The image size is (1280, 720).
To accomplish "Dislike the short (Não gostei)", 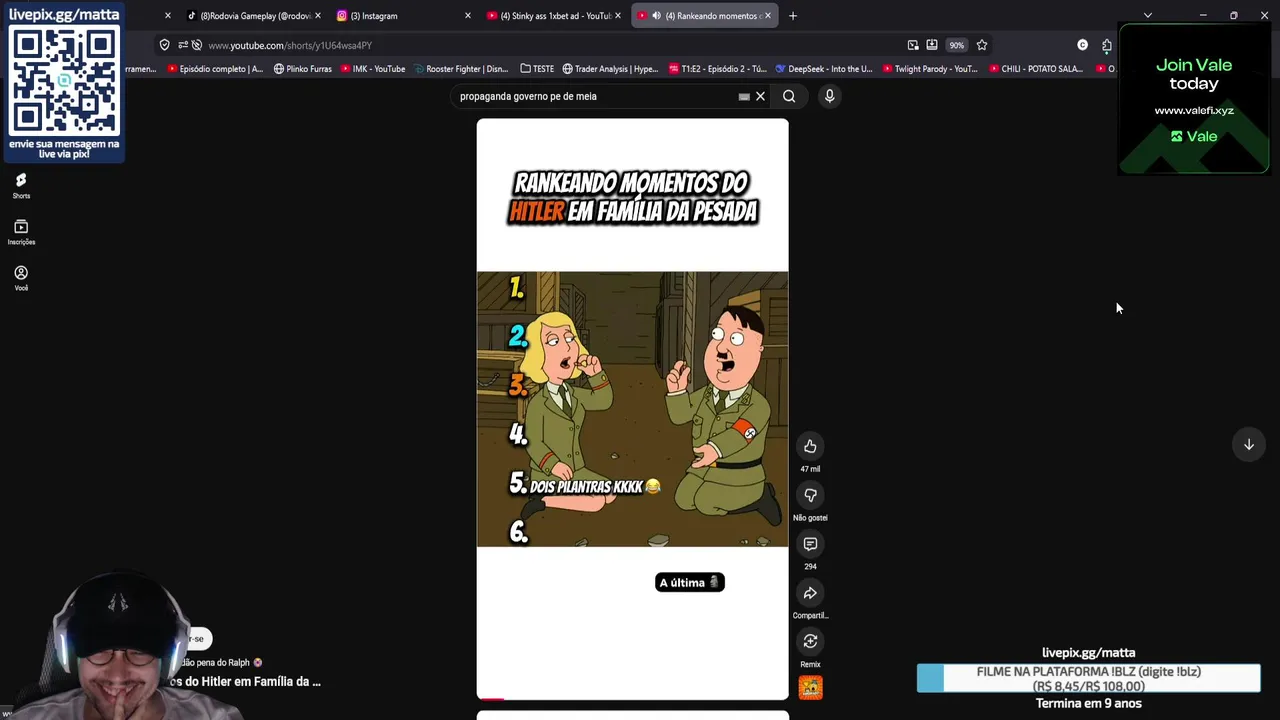I will [x=810, y=495].
